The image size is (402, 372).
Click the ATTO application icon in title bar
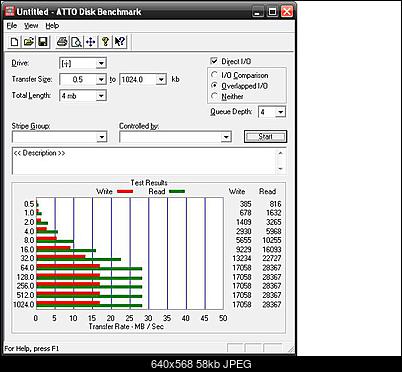(x=10, y=11)
